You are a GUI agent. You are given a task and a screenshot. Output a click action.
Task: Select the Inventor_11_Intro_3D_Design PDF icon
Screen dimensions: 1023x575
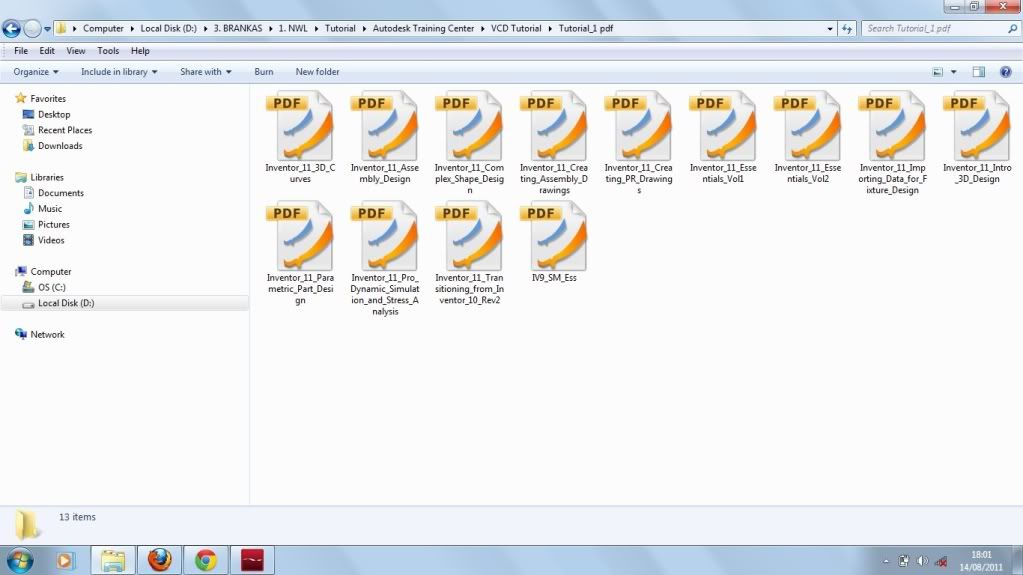pos(977,126)
